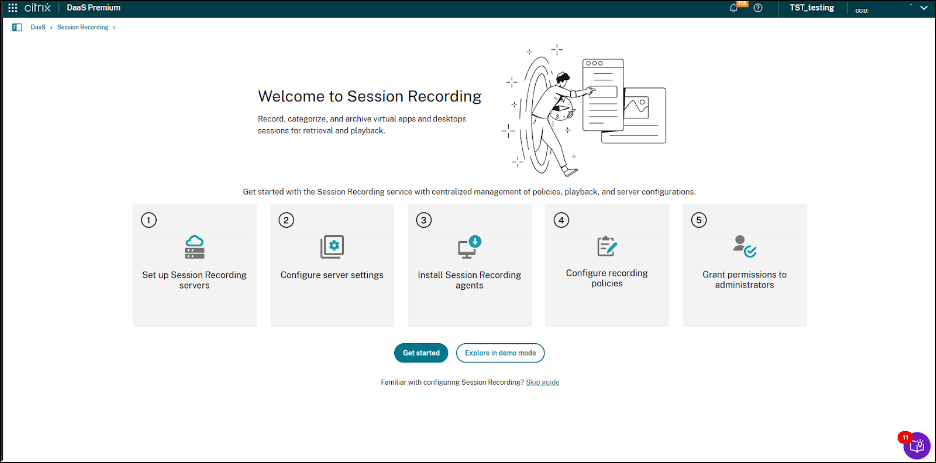936x463 pixels.
Task: Click the Install agents monitor download icon
Action: [469, 247]
